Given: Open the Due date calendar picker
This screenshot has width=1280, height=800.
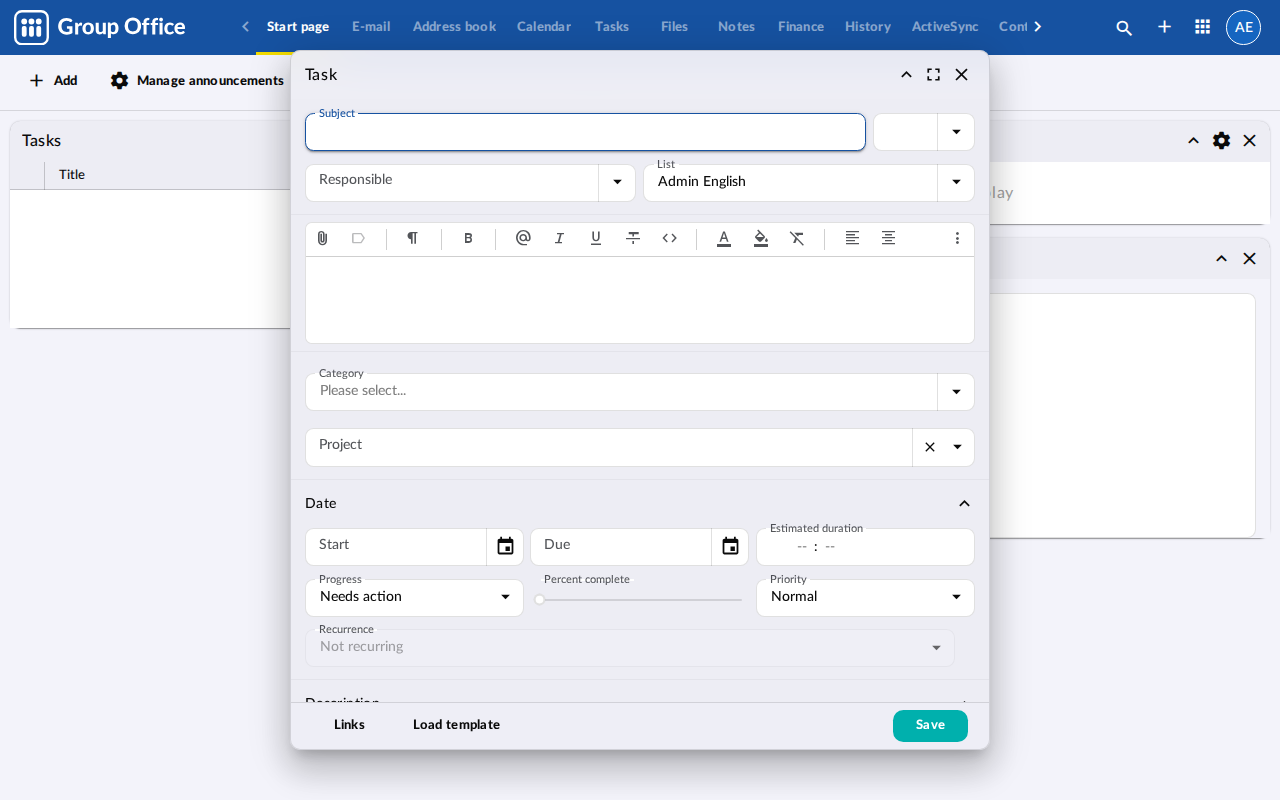Looking at the screenshot, I should 730,546.
